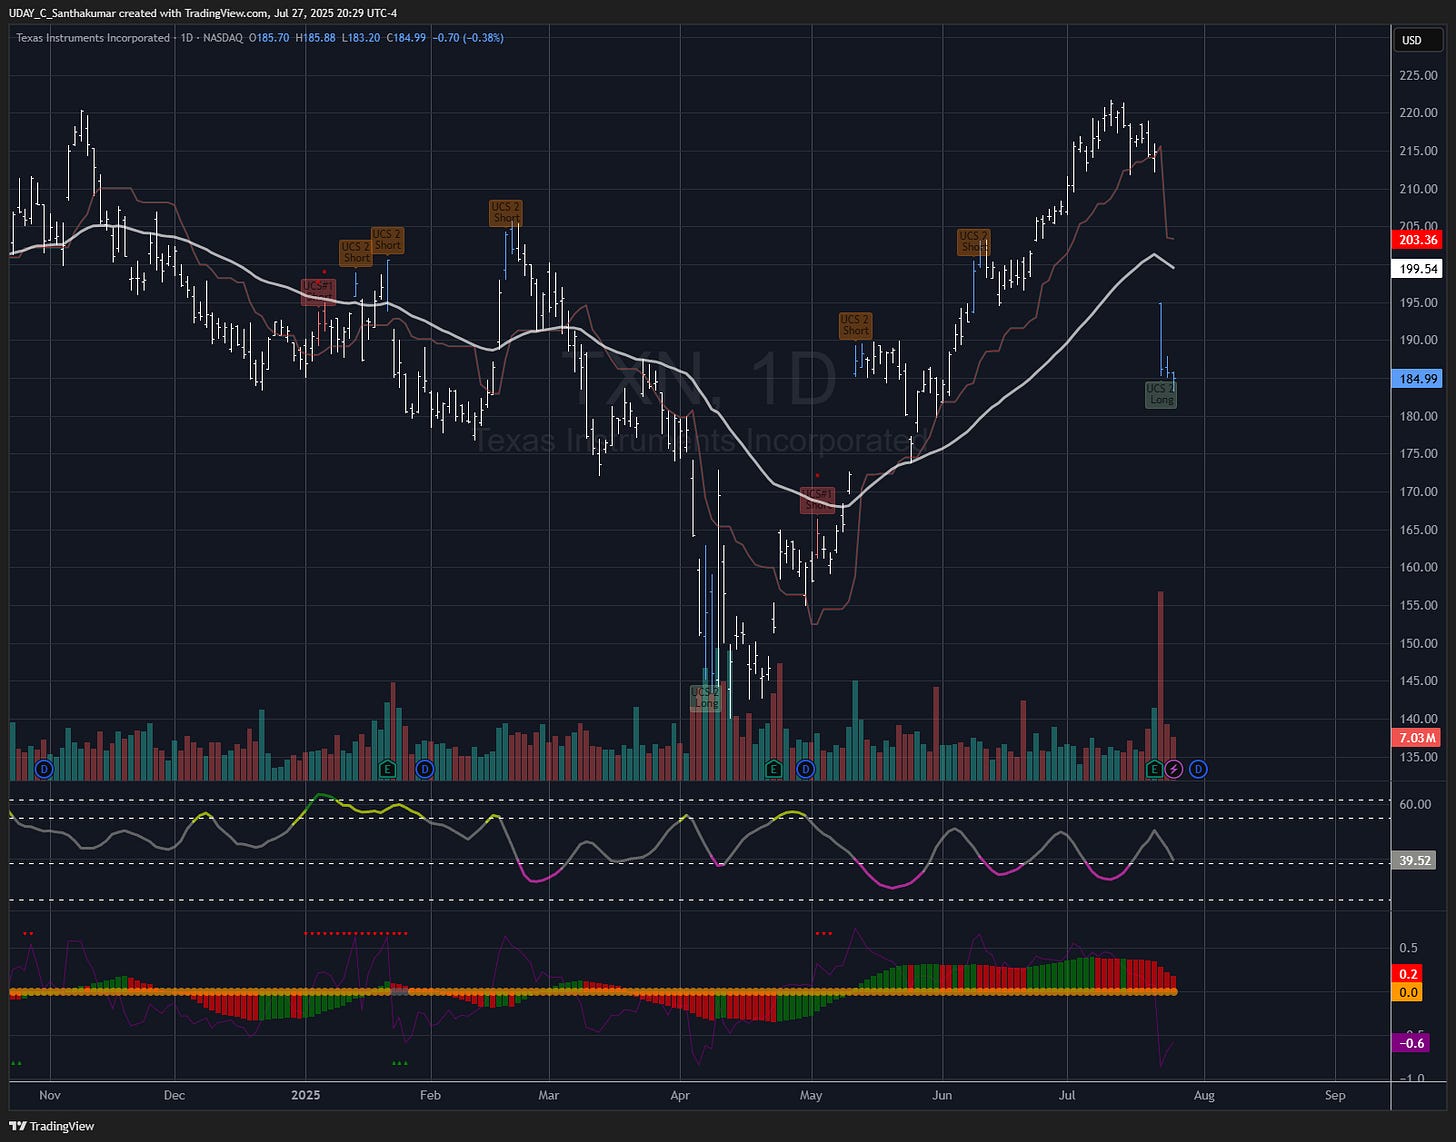Open the dividend marker just before May

click(x=806, y=769)
